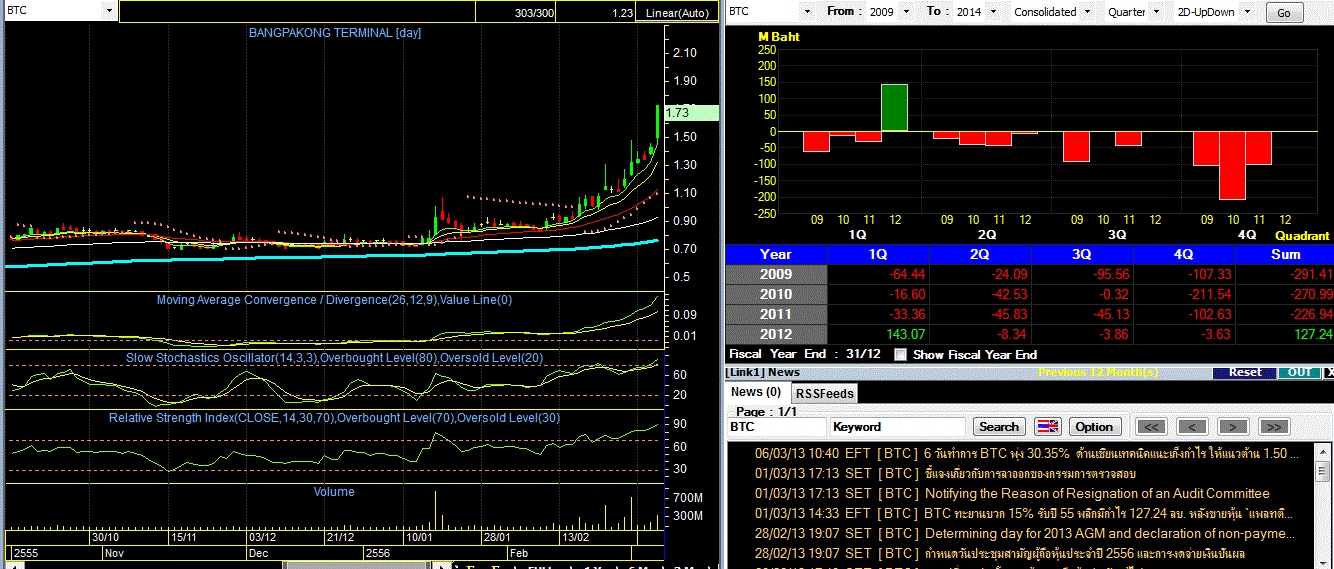Screen dimensions: 1334x569
Task: Open the From year 2009 dropdown
Action: (906, 11)
